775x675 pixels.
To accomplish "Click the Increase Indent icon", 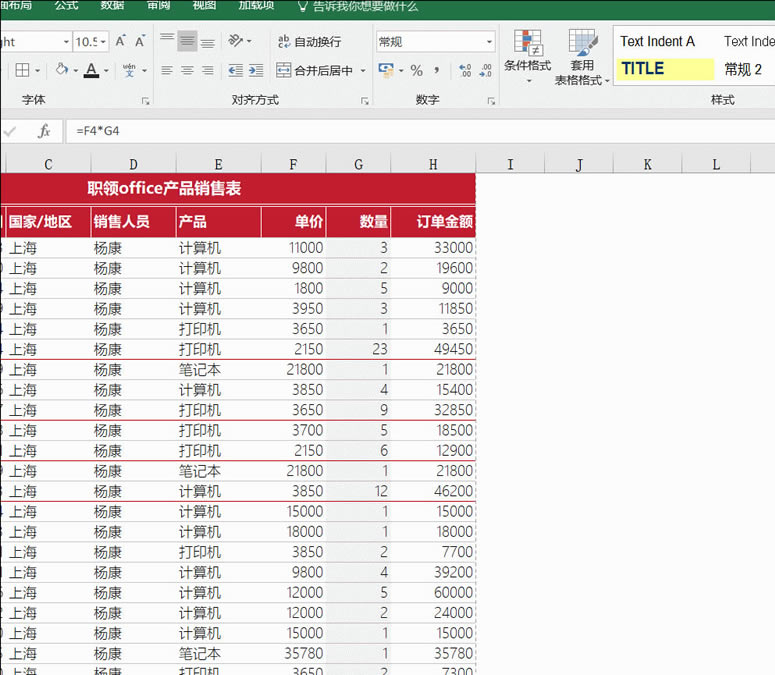I will coord(258,71).
